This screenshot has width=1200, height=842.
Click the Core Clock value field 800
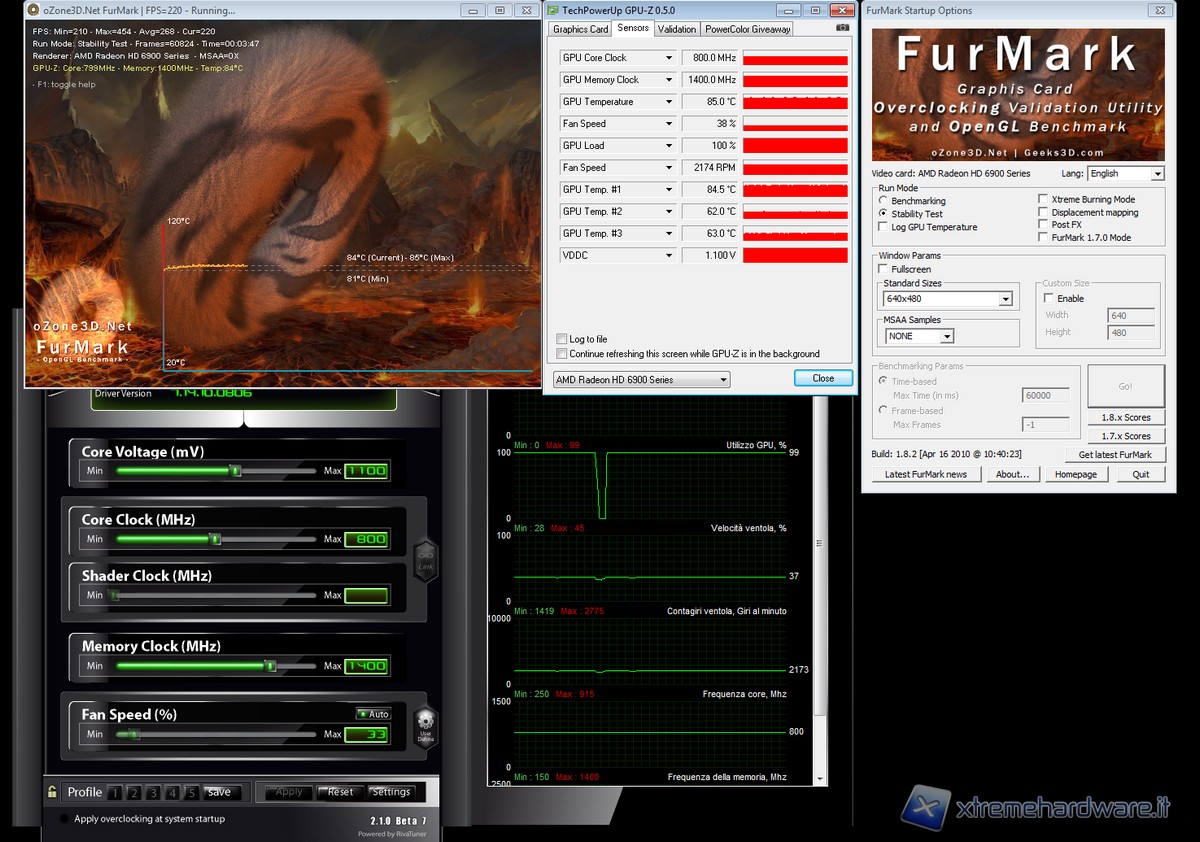click(x=367, y=539)
